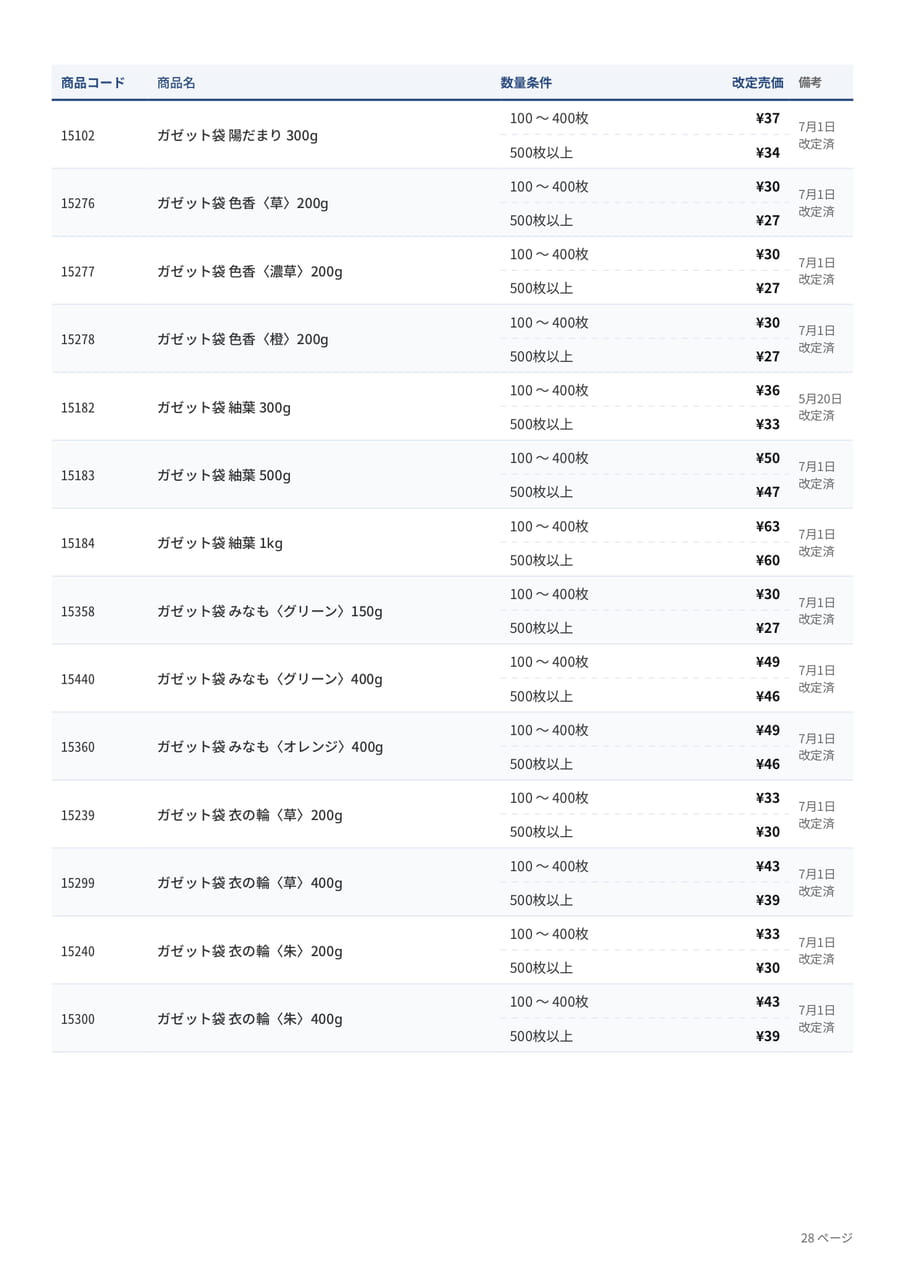Click product code 15239
The height and width of the screenshot is (1280, 905).
[78, 815]
